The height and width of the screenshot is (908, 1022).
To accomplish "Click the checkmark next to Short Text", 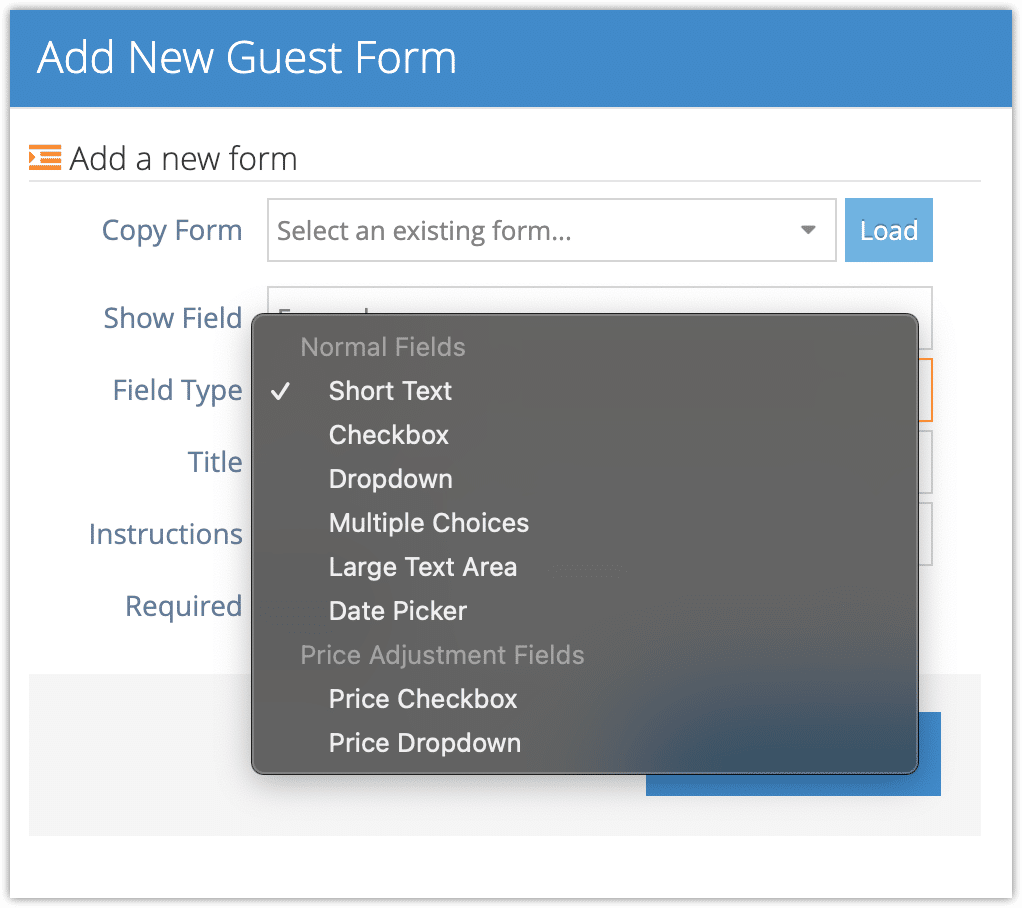I will coord(280,391).
